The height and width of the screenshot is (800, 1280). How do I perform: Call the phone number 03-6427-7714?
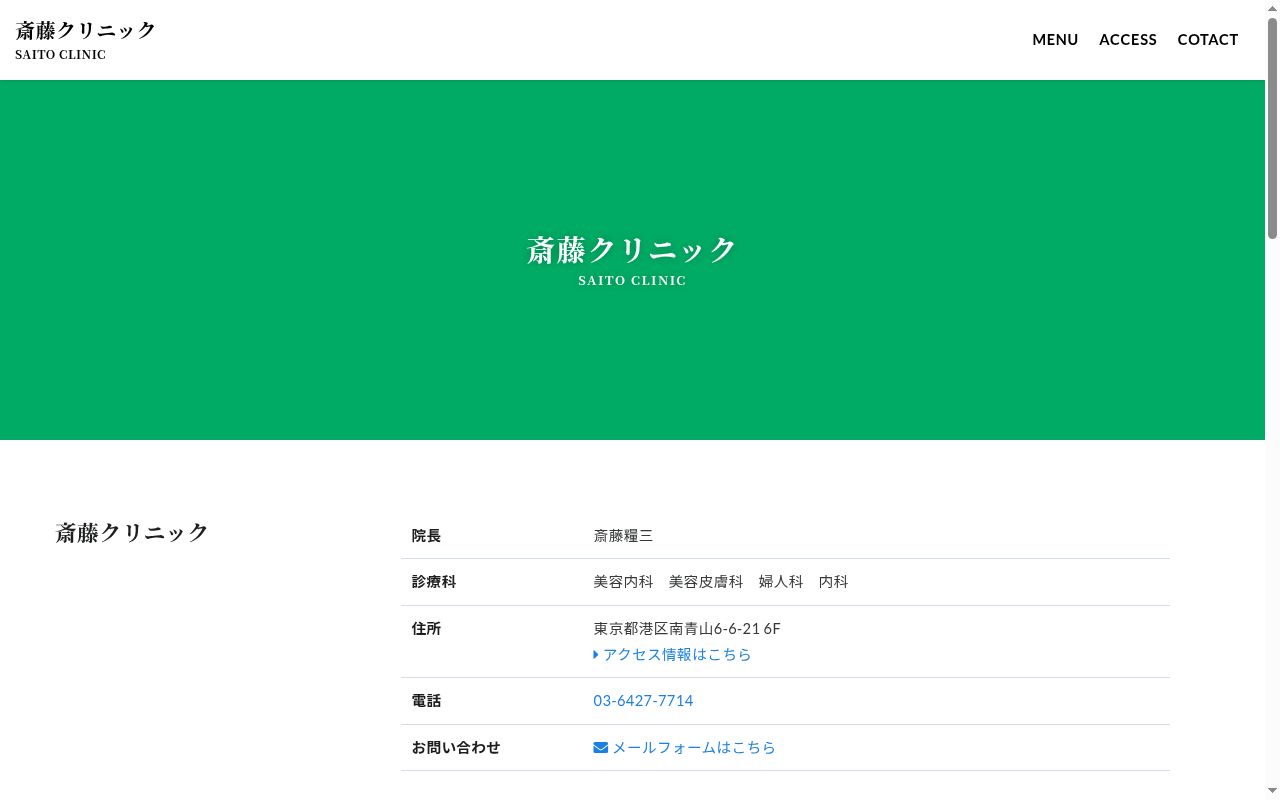click(643, 701)
